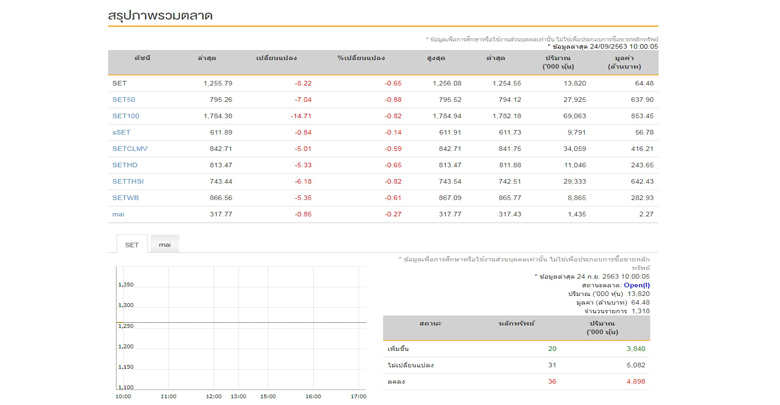Click the Open(I) market status link
Viewport: 780px width, 405px height.
pyautogui.click(x=636, y=285)
